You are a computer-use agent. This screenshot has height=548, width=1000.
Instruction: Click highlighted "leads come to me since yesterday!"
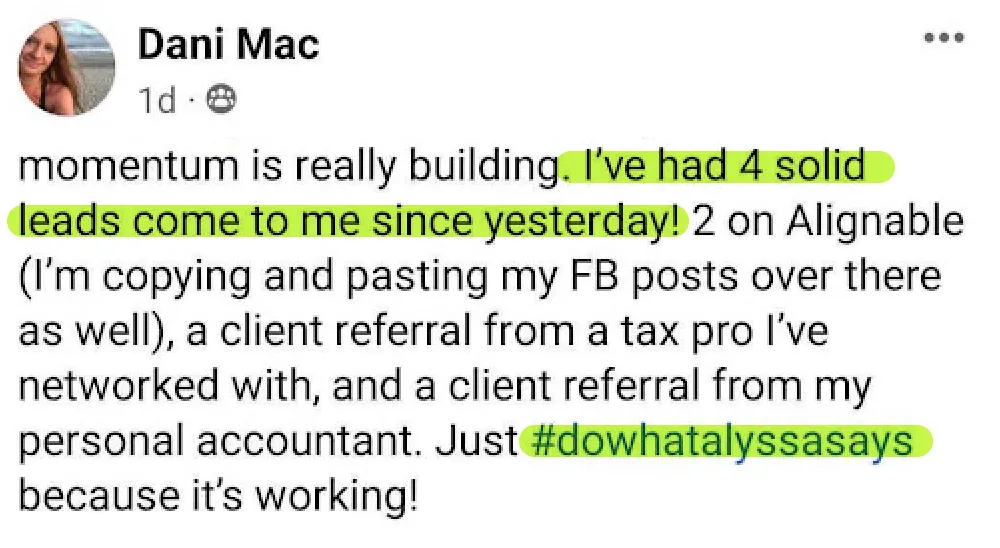(349, 222)
